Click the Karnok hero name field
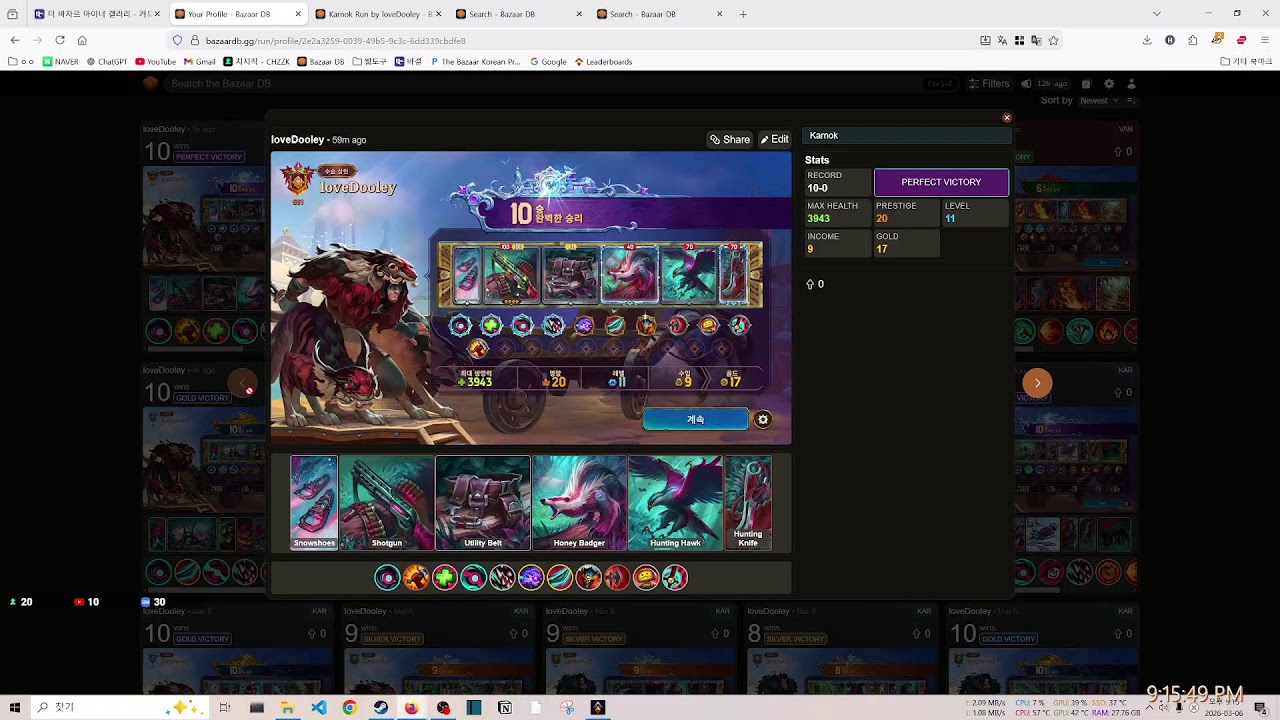The height and width of the screenshot is (720, 1280). (x=906, y=136)
